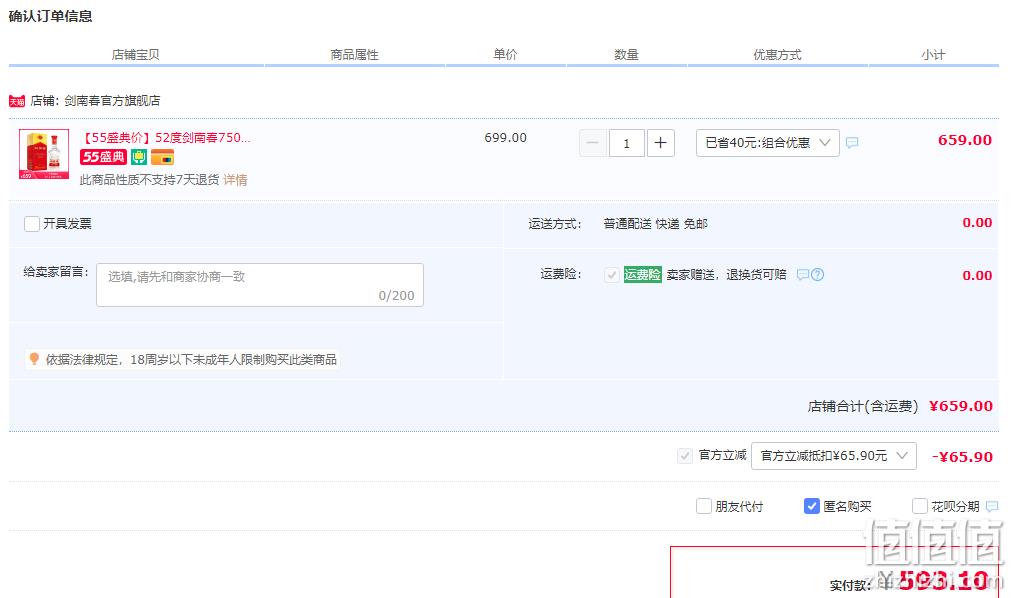Click the 小计 column header
Viewport: 1013px width, 598px height.
933,55
